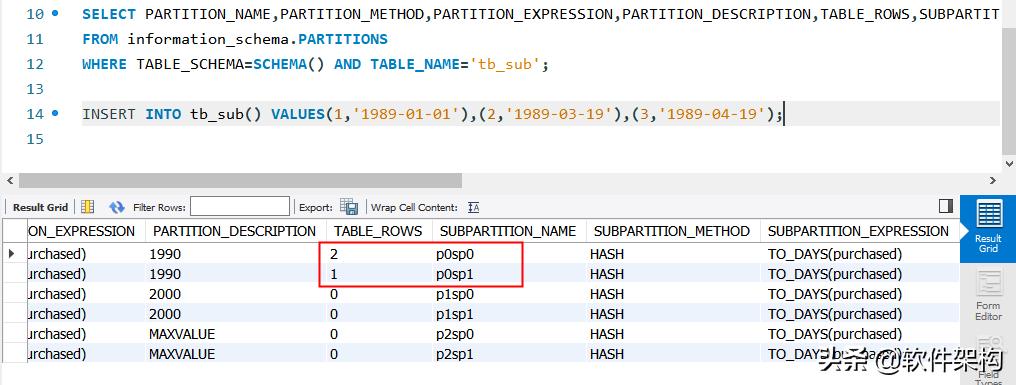Click line number 13 in the gutter

pos(35,89)
